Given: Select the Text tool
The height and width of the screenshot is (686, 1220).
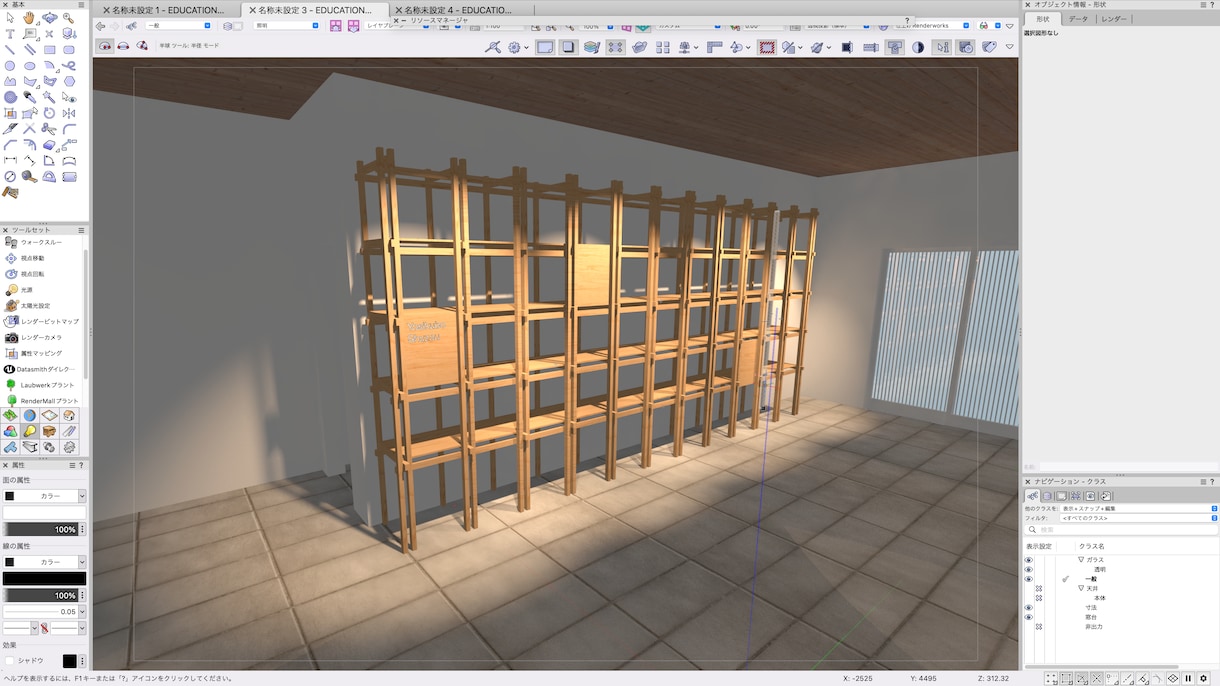Looking at the screenshot, I should (10, 34).
